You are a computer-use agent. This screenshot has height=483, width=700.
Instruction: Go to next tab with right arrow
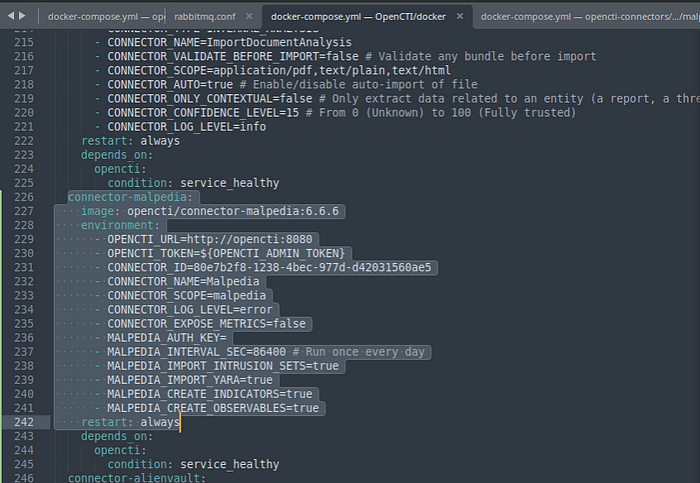(x=22, y=16)
